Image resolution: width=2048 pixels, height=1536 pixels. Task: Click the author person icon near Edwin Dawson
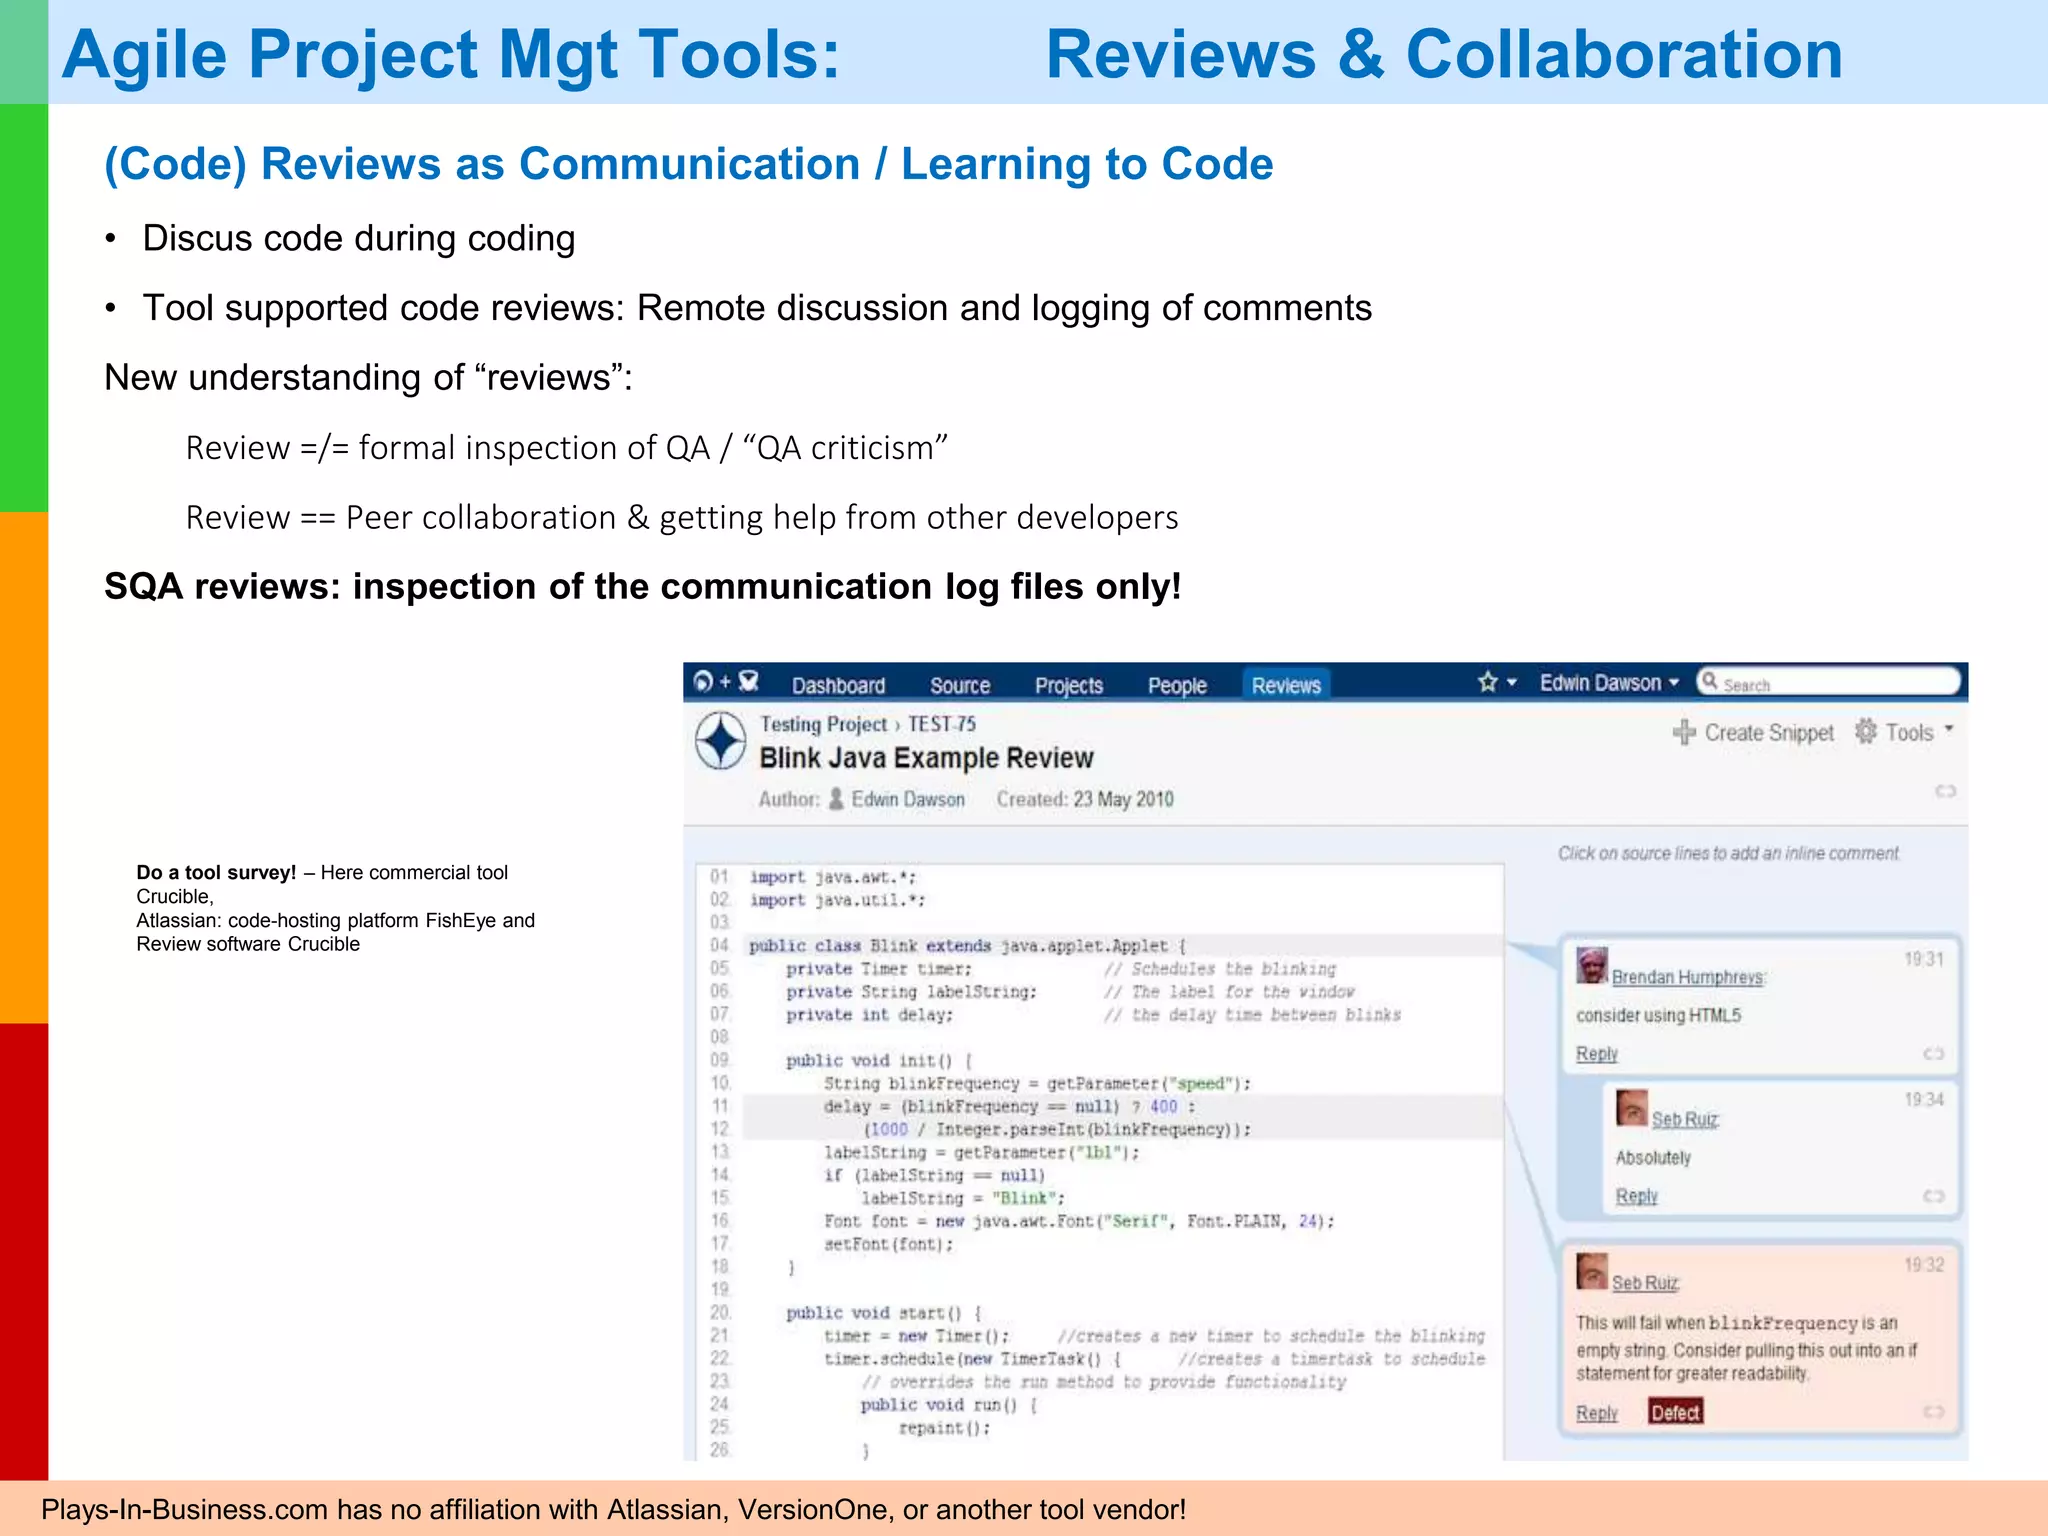coord(836,799)
